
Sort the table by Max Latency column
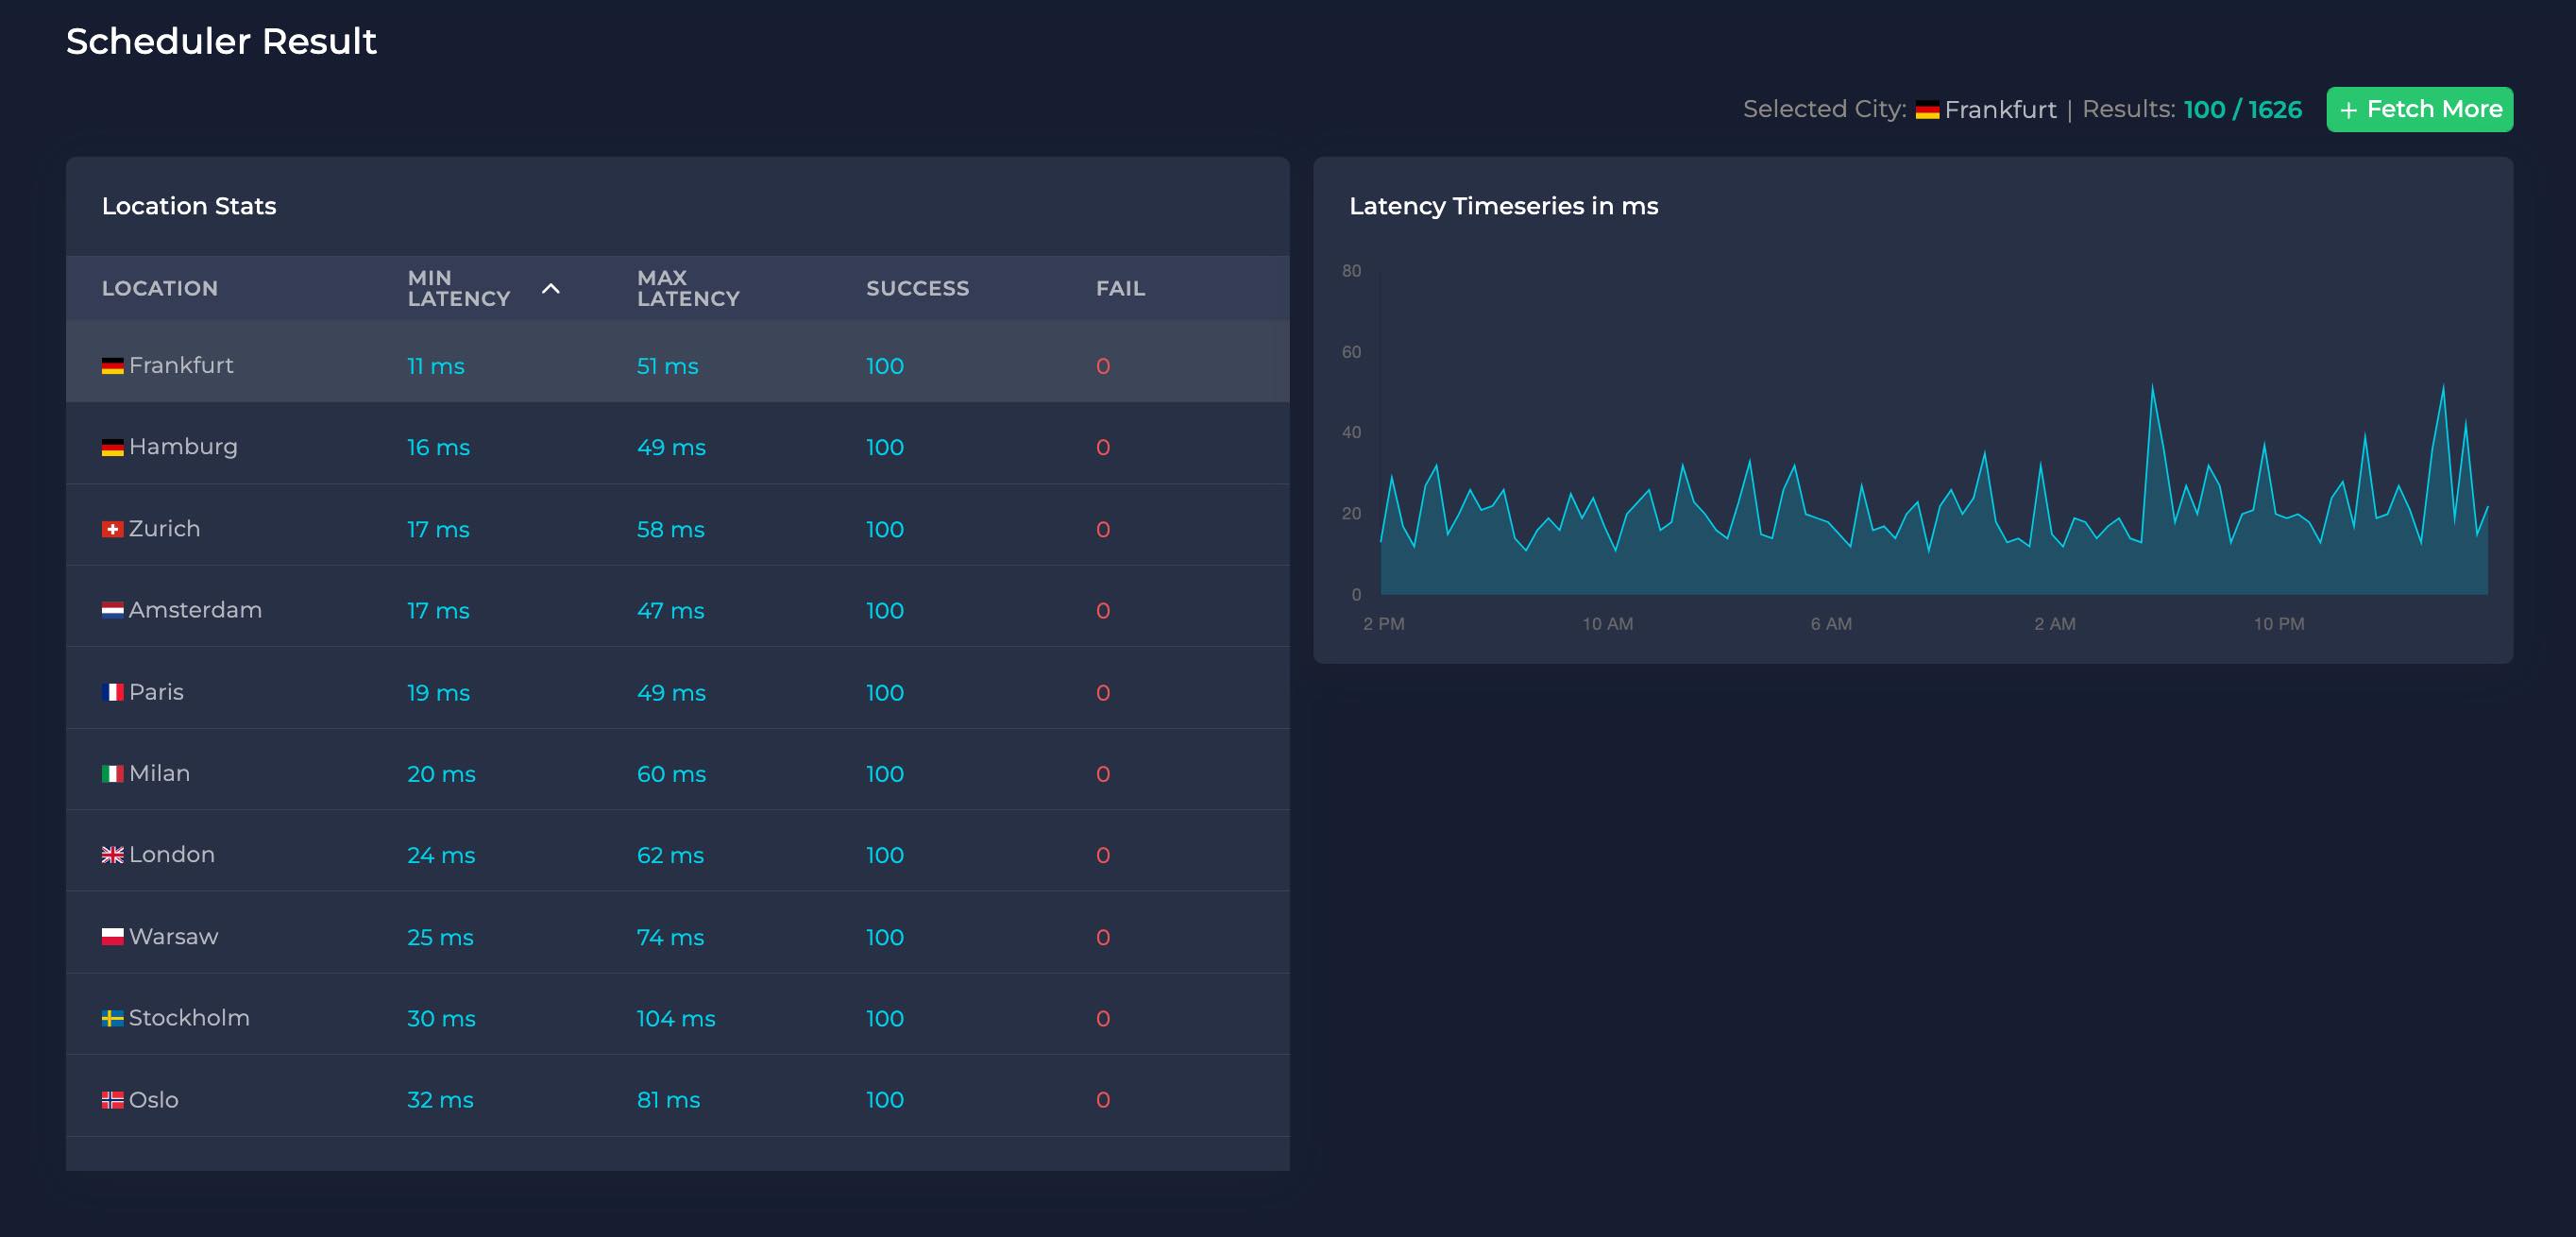point(688,288)
